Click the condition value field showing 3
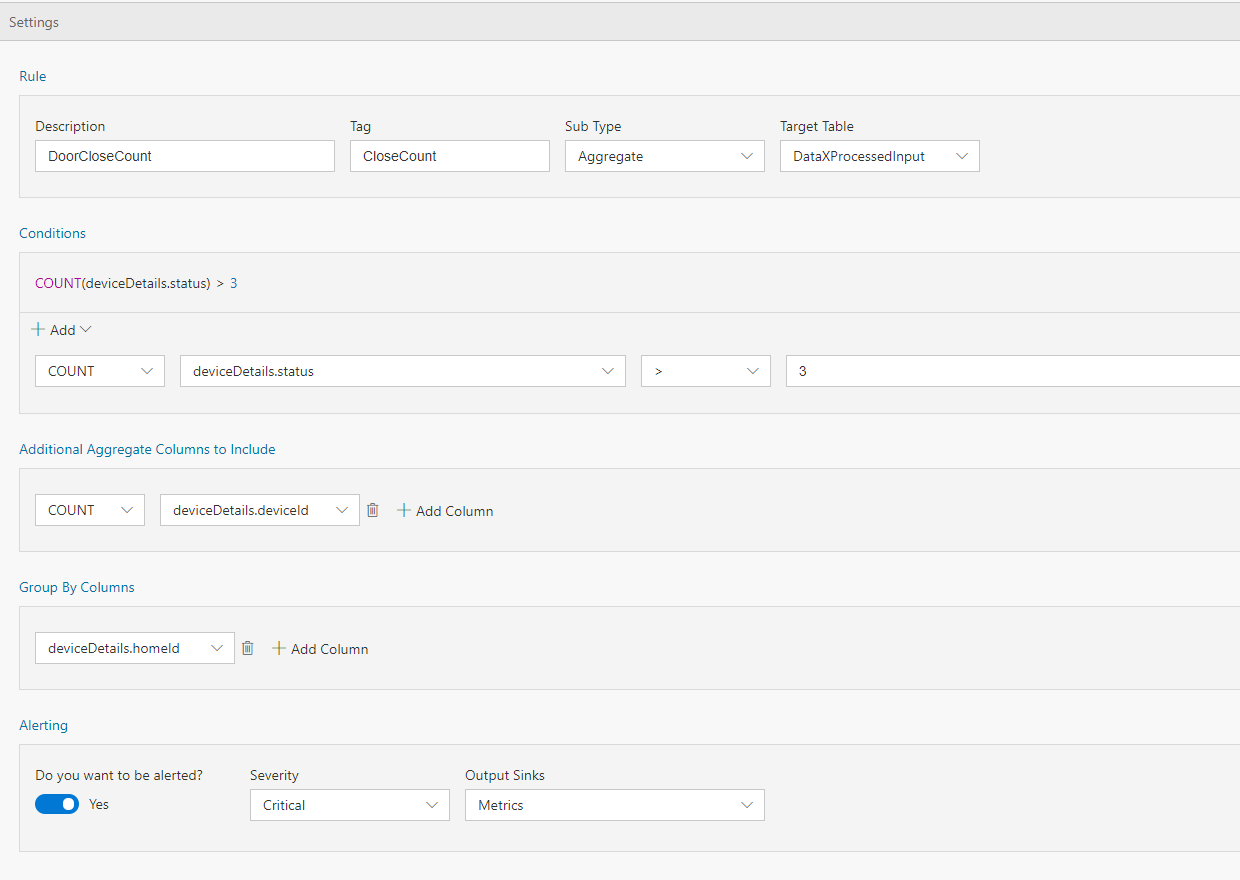Viewport: 1240px width, 880px height. pyautogui.click(x=1010, y=371)
